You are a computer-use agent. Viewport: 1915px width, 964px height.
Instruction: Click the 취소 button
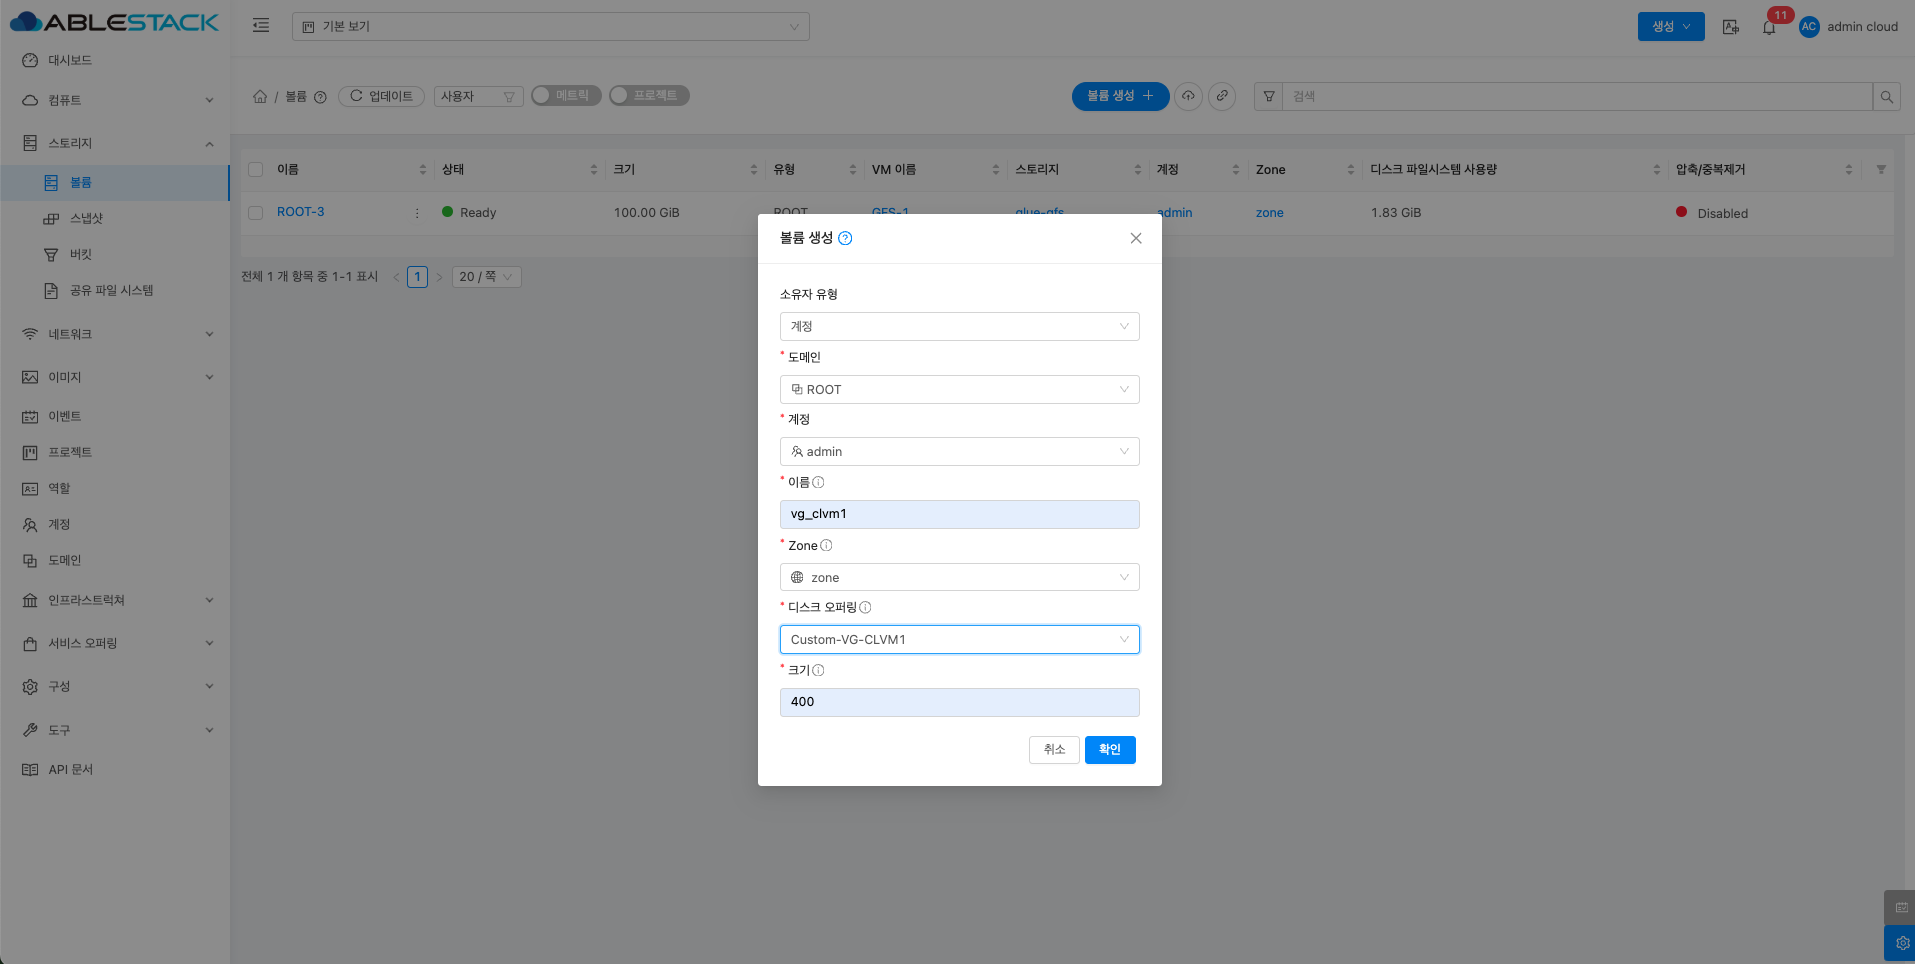coord(1054,750)
